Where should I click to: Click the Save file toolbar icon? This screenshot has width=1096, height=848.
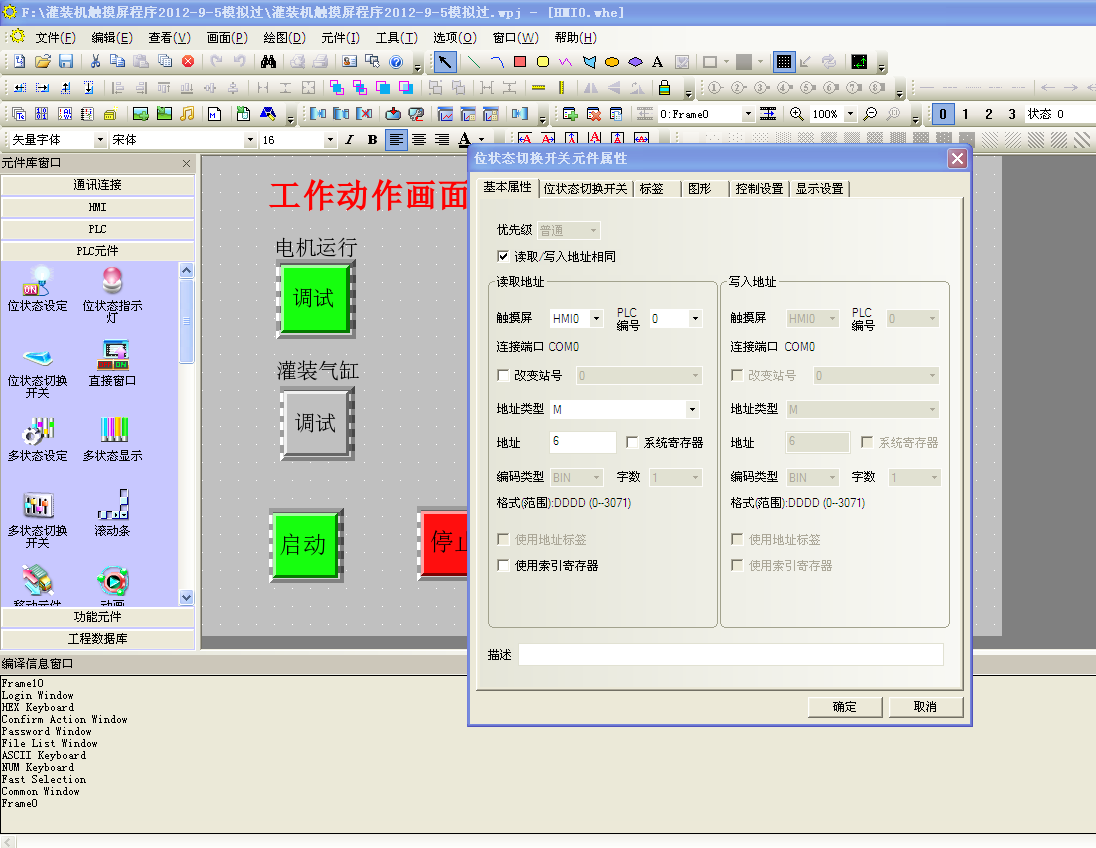point(65,62)
